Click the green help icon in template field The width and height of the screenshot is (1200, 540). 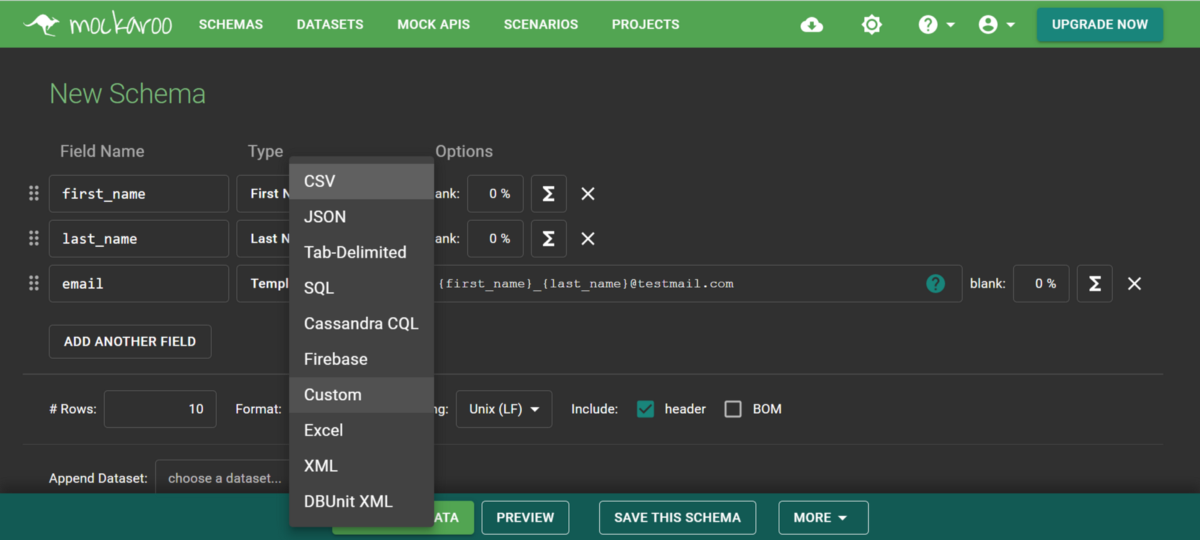click(x=935, y=284)
